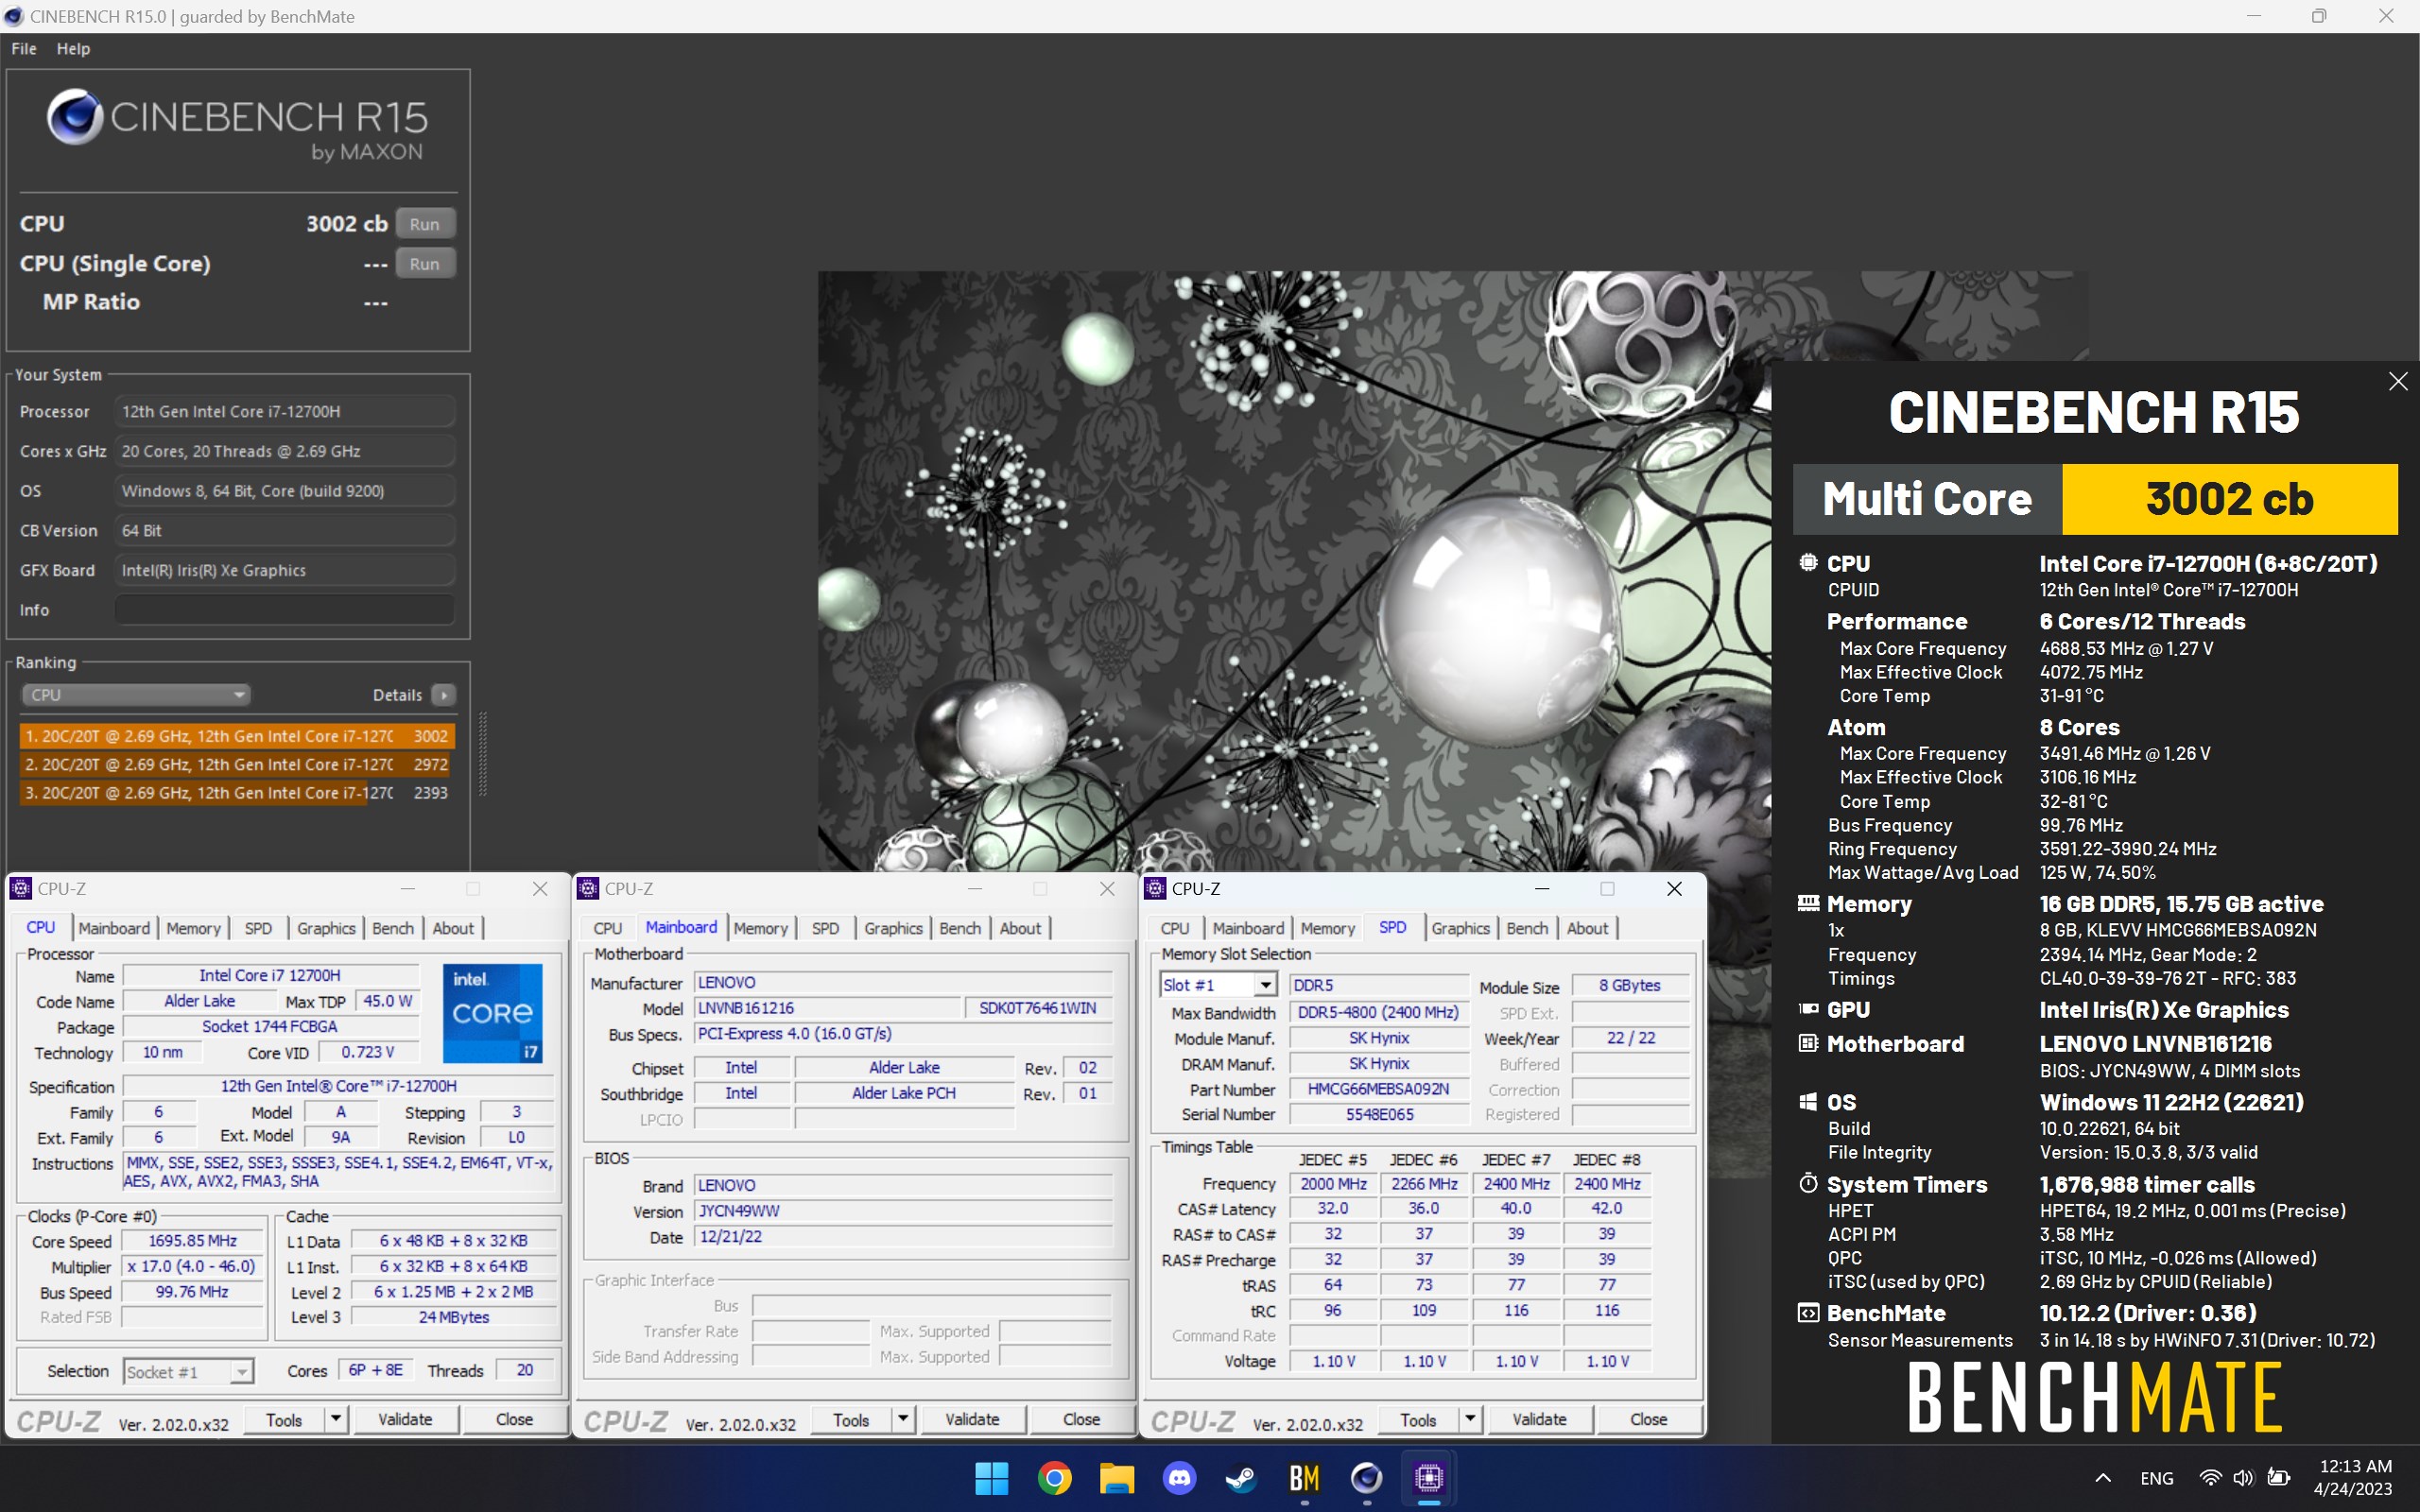Click Tools button in first CPU-Z
The height and width of the screenshot is (1512, 2420).
pyautogui.click(x=284, y=1419)
